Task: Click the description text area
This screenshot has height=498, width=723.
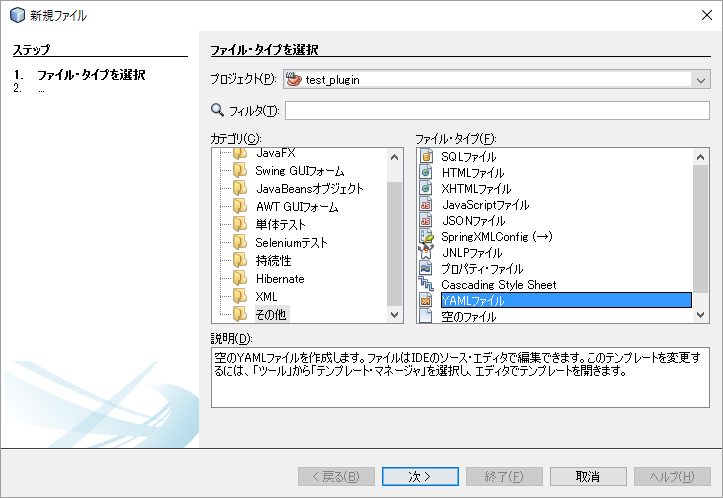Action: tap(460, 378)
